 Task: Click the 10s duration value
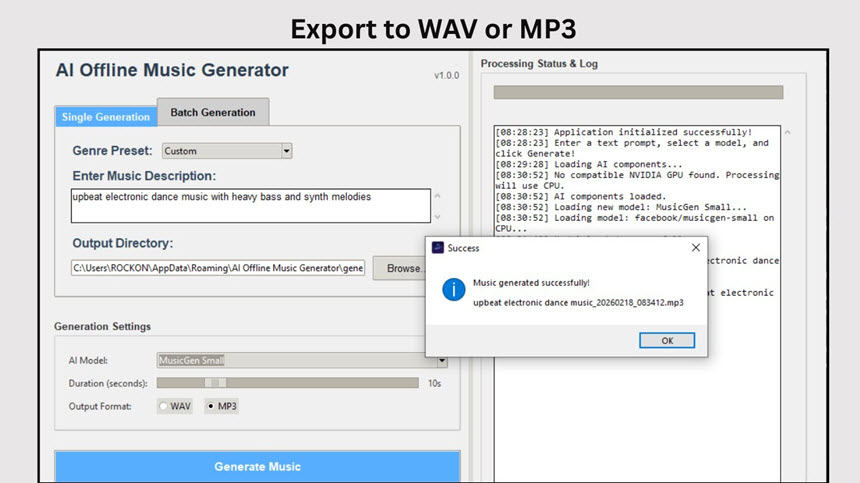click(x=434, y=383)
